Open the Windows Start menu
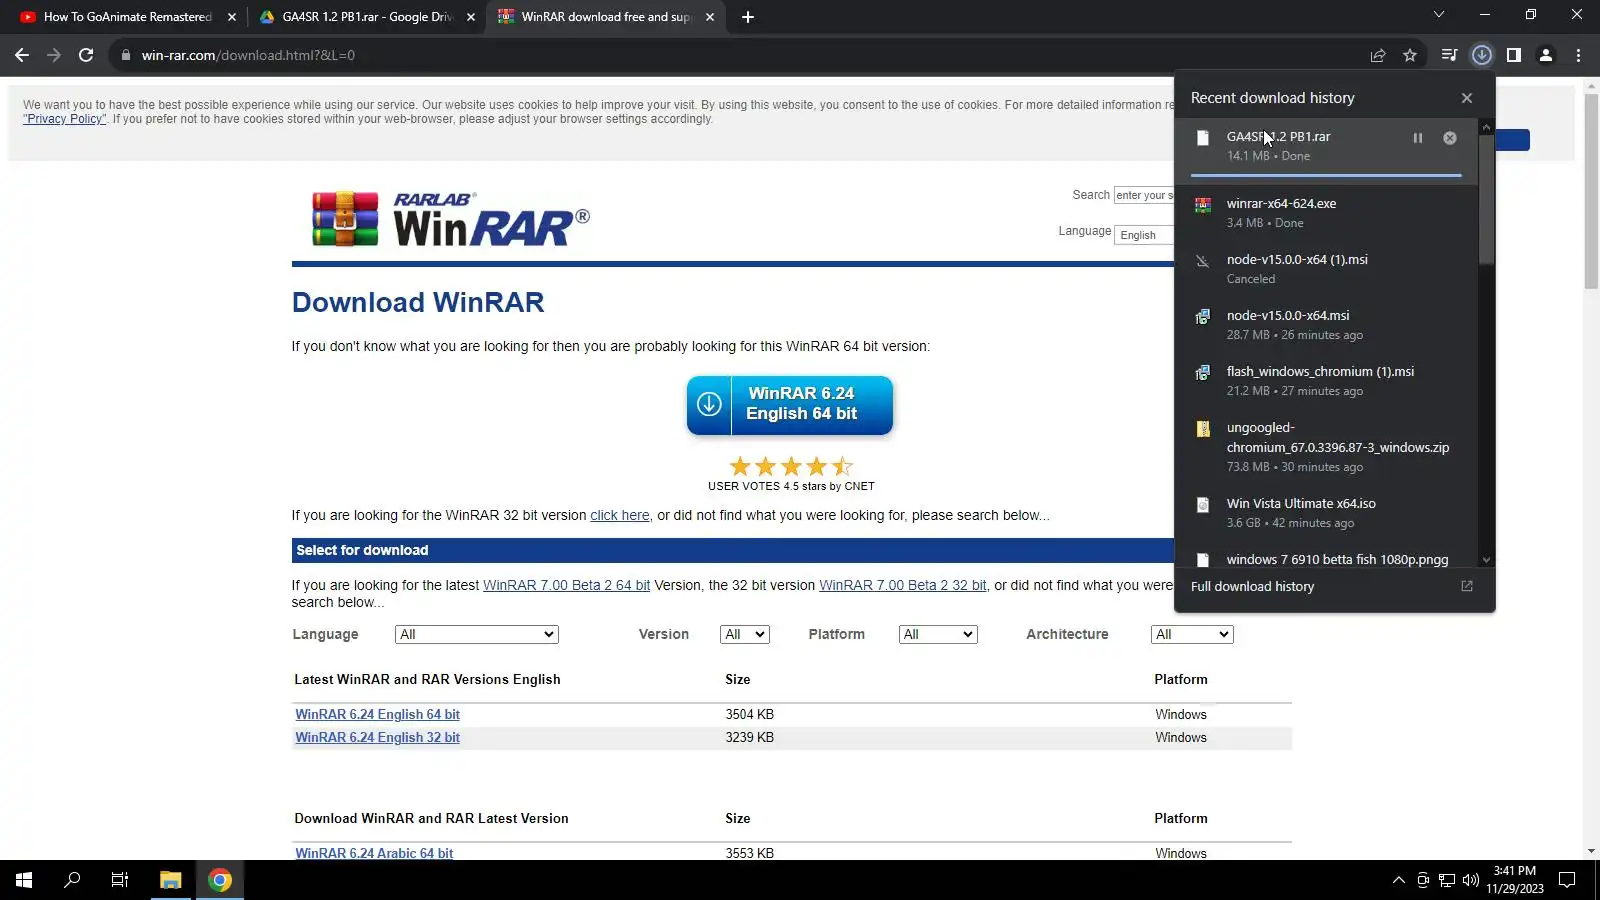 24,880
